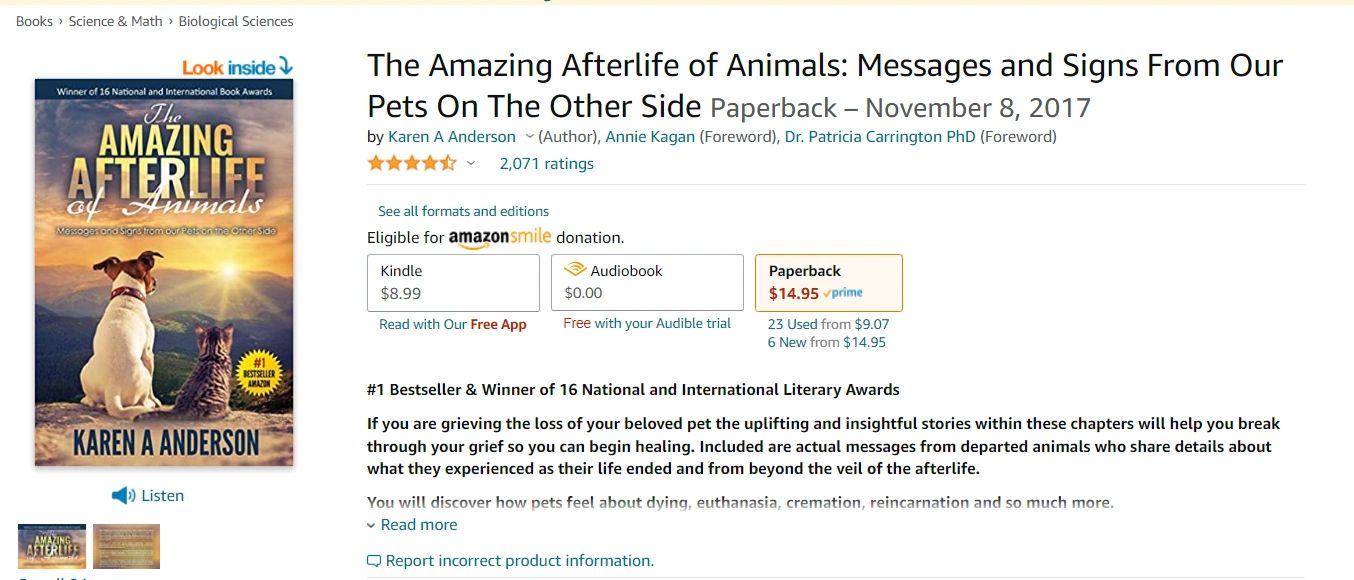The width and height of the screenshot is (1354, 580).
Task: Select the Paperback $14.95 format option
Action: point(829,282)
